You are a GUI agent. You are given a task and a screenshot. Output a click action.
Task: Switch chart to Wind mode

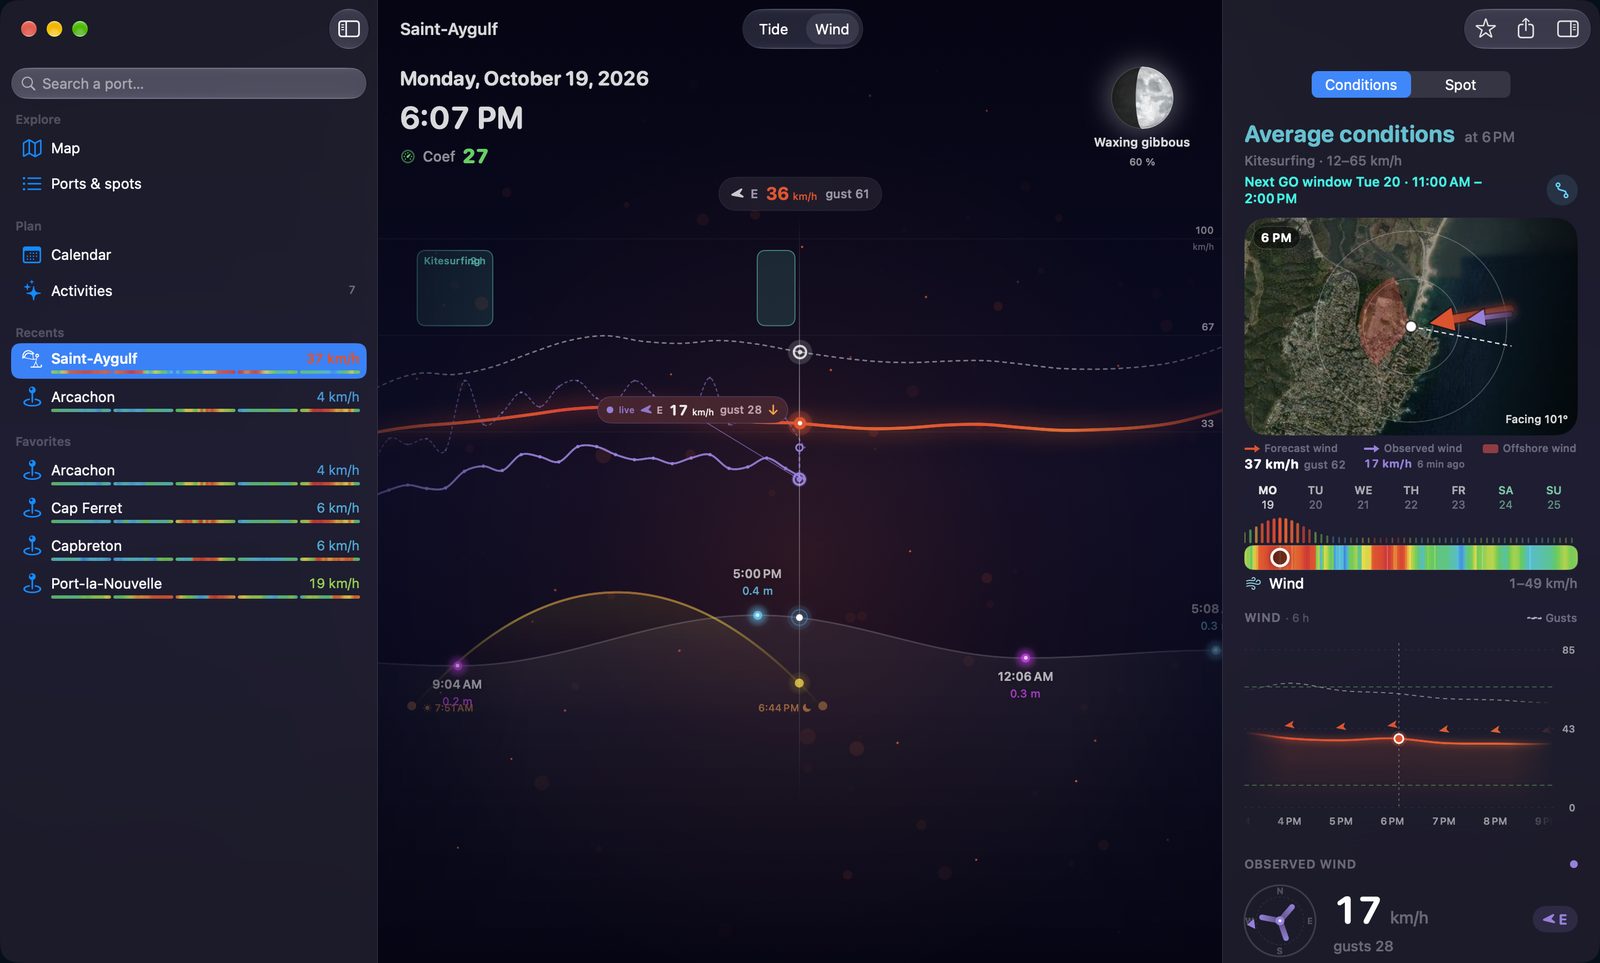coord(831,29)
